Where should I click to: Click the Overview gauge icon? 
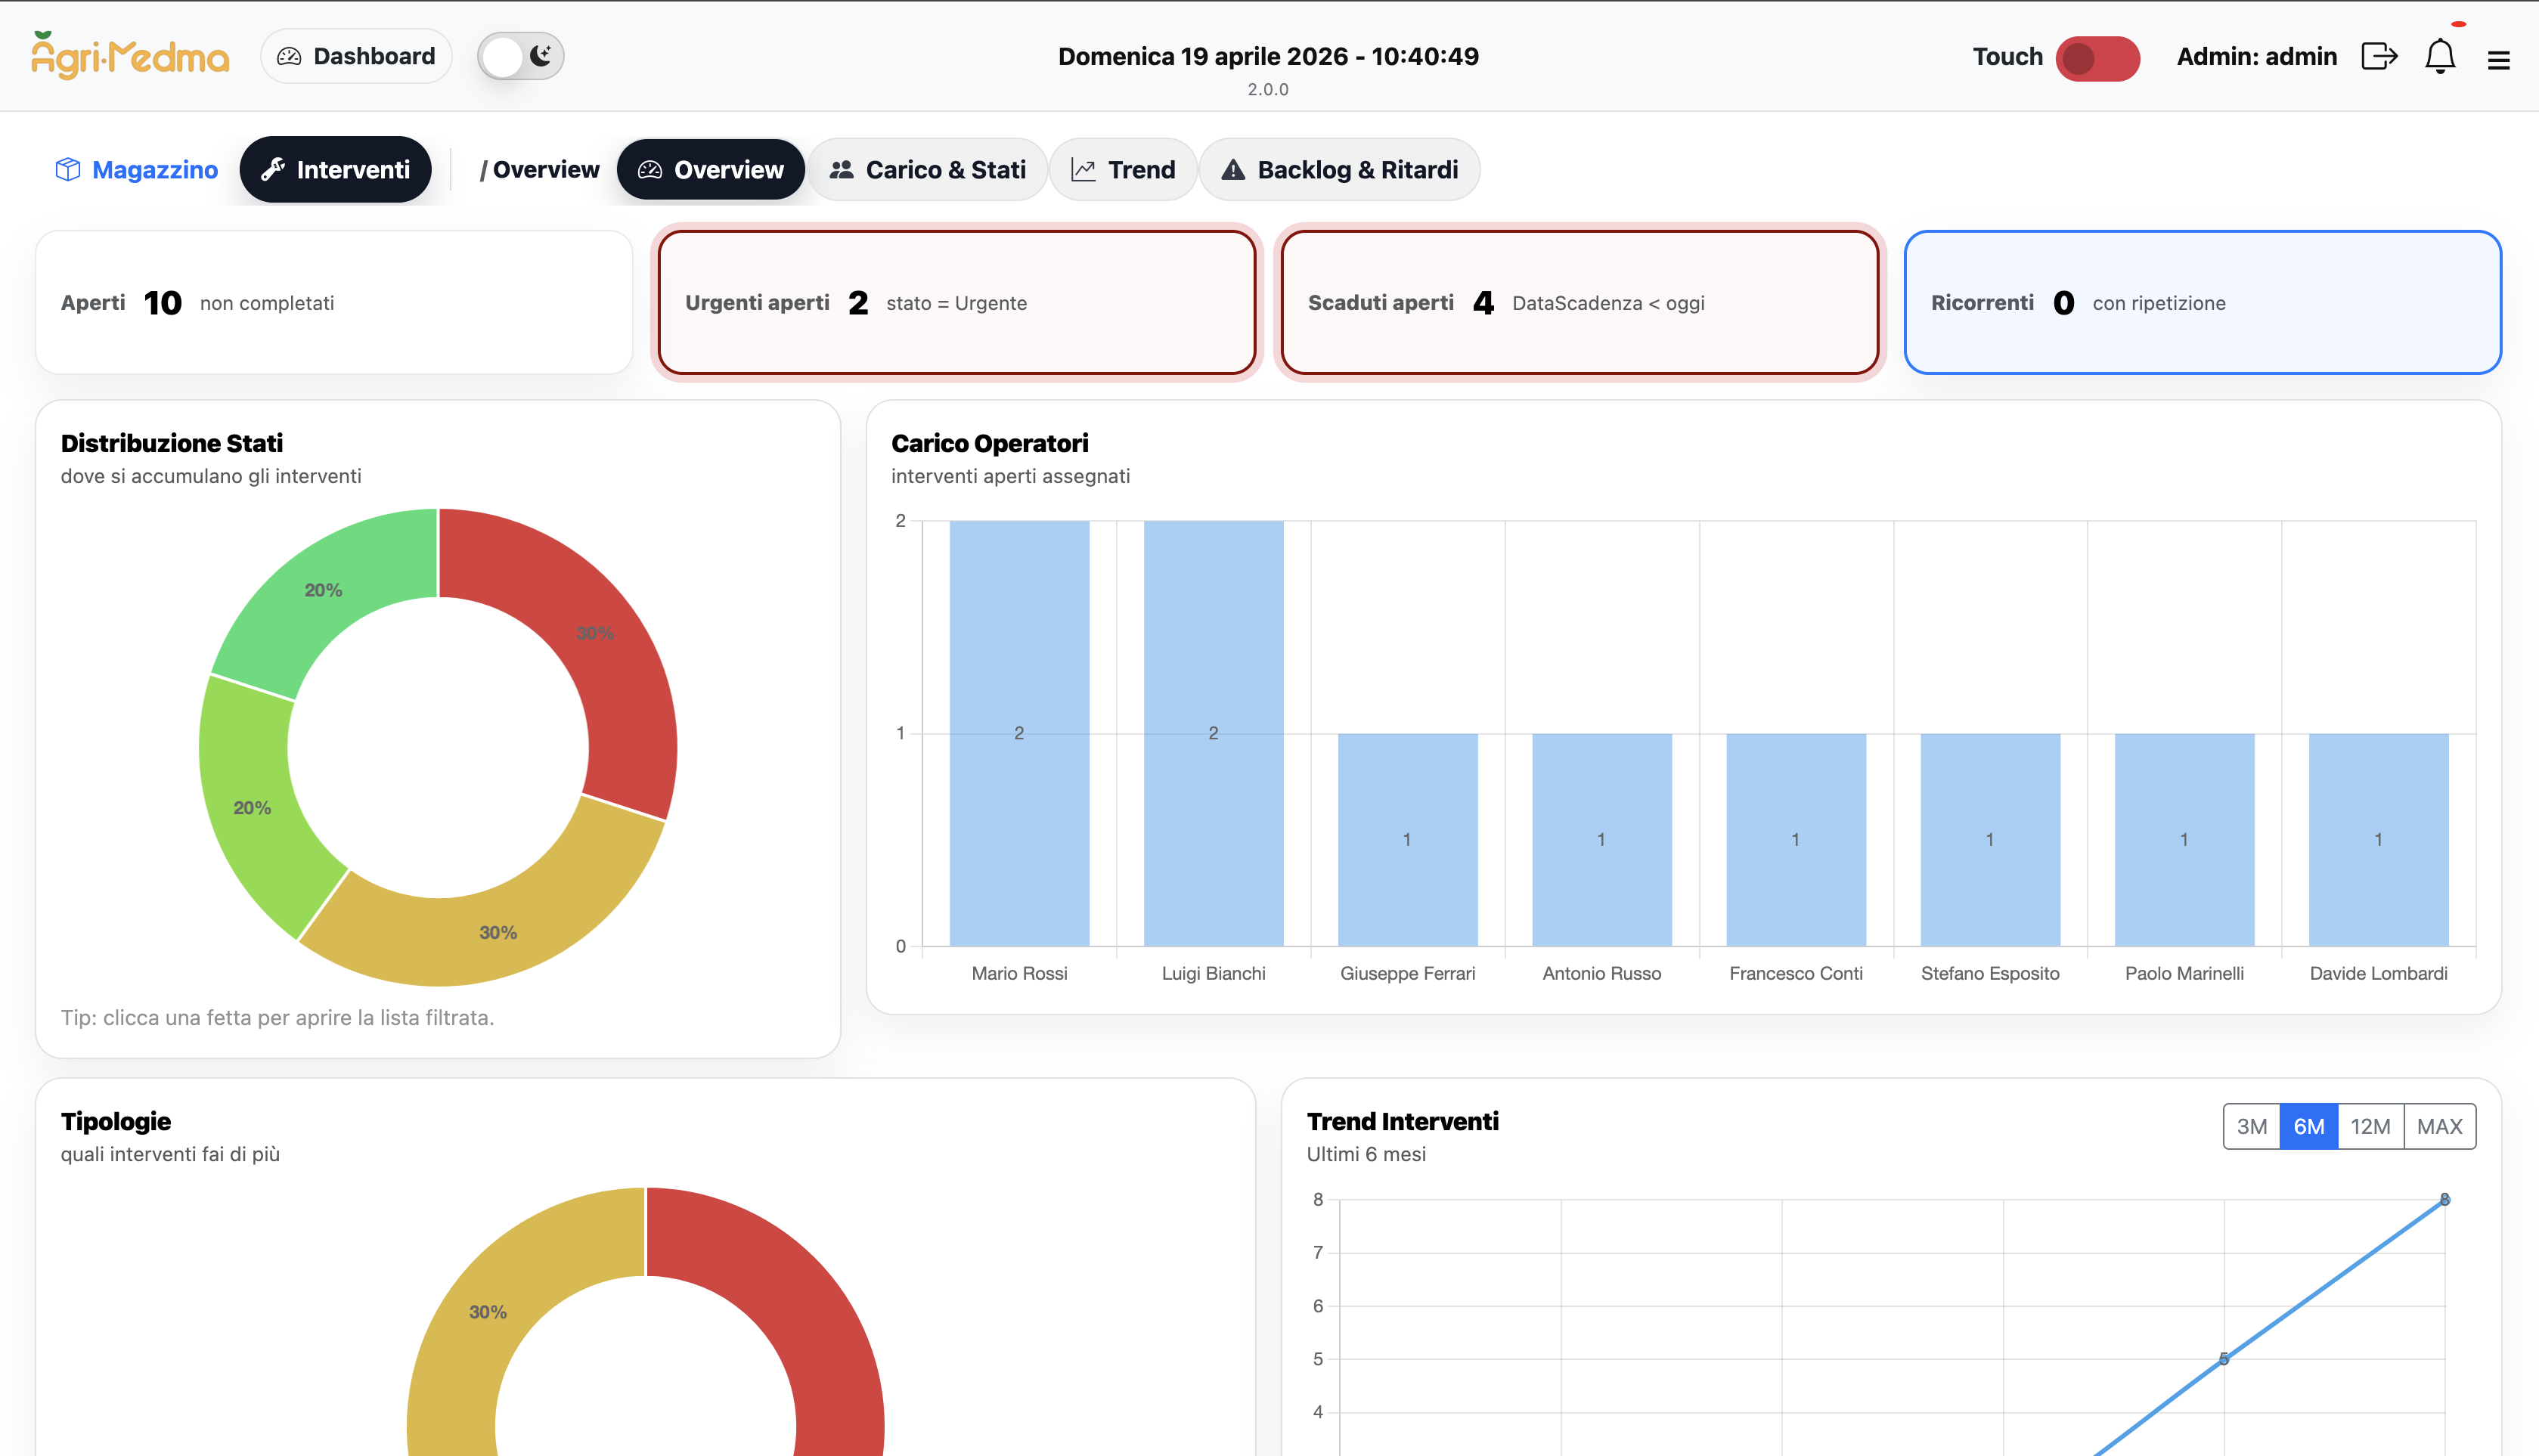[650, 170]
